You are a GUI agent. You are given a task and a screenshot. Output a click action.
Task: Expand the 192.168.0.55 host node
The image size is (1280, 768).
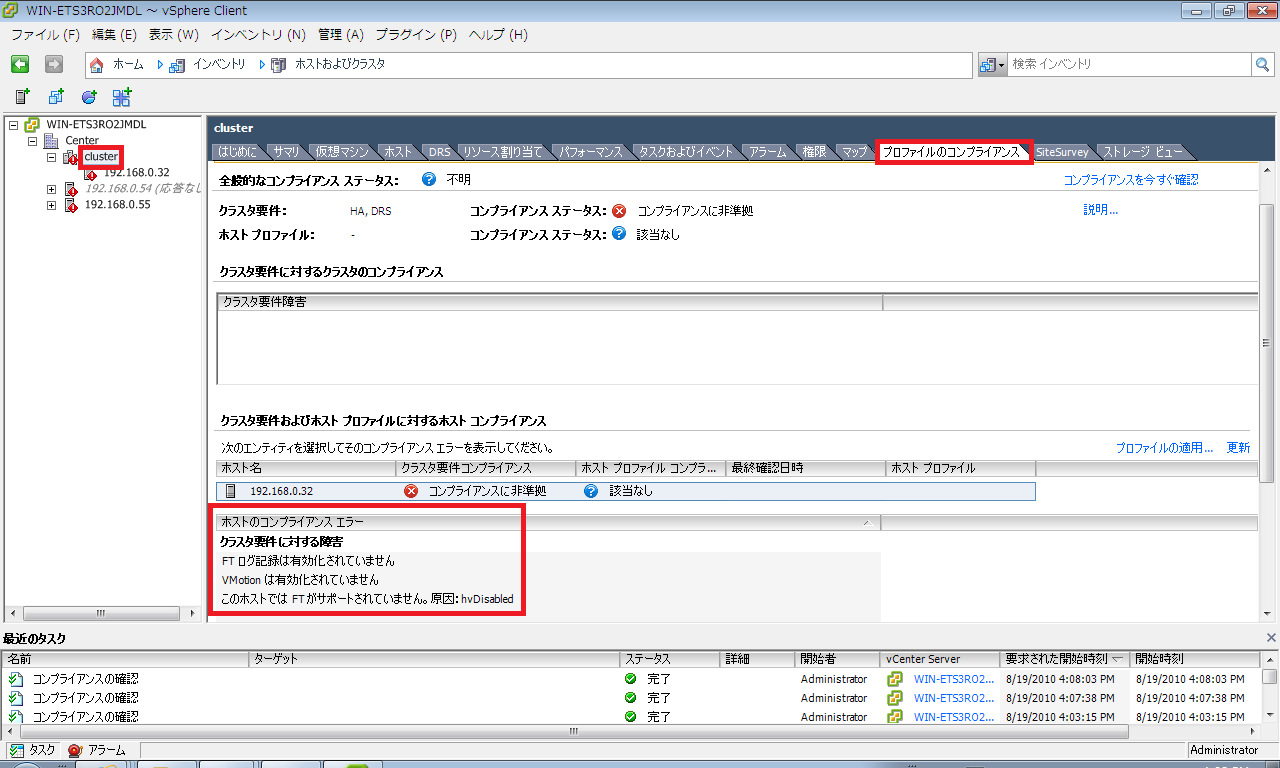[x=52, y=205]
